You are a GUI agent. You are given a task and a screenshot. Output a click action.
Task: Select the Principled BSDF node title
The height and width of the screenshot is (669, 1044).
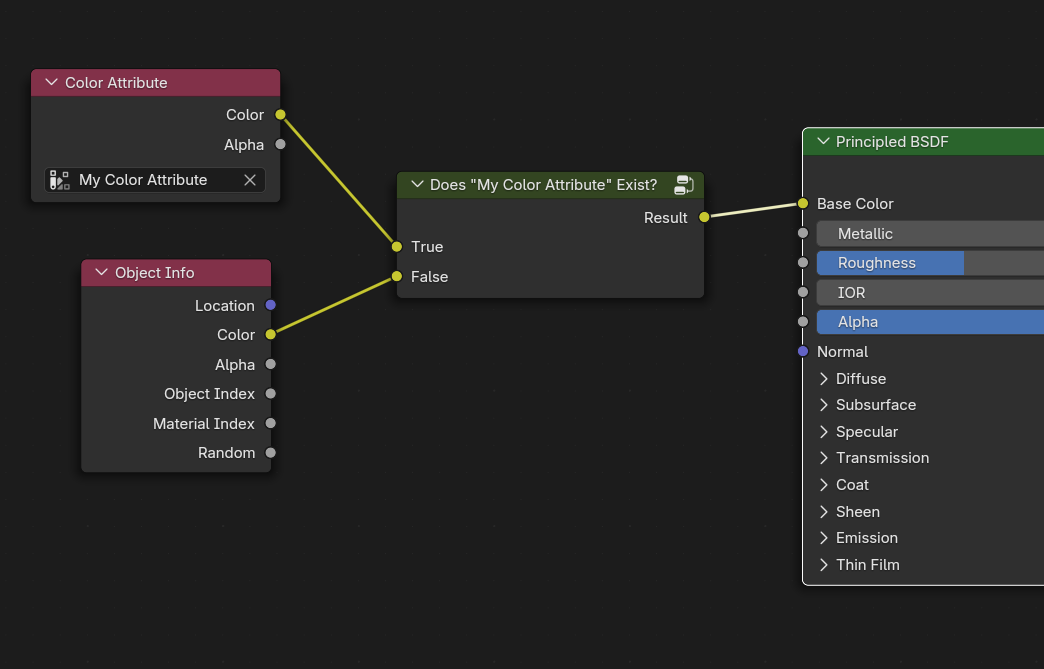[x=892, y=142]
